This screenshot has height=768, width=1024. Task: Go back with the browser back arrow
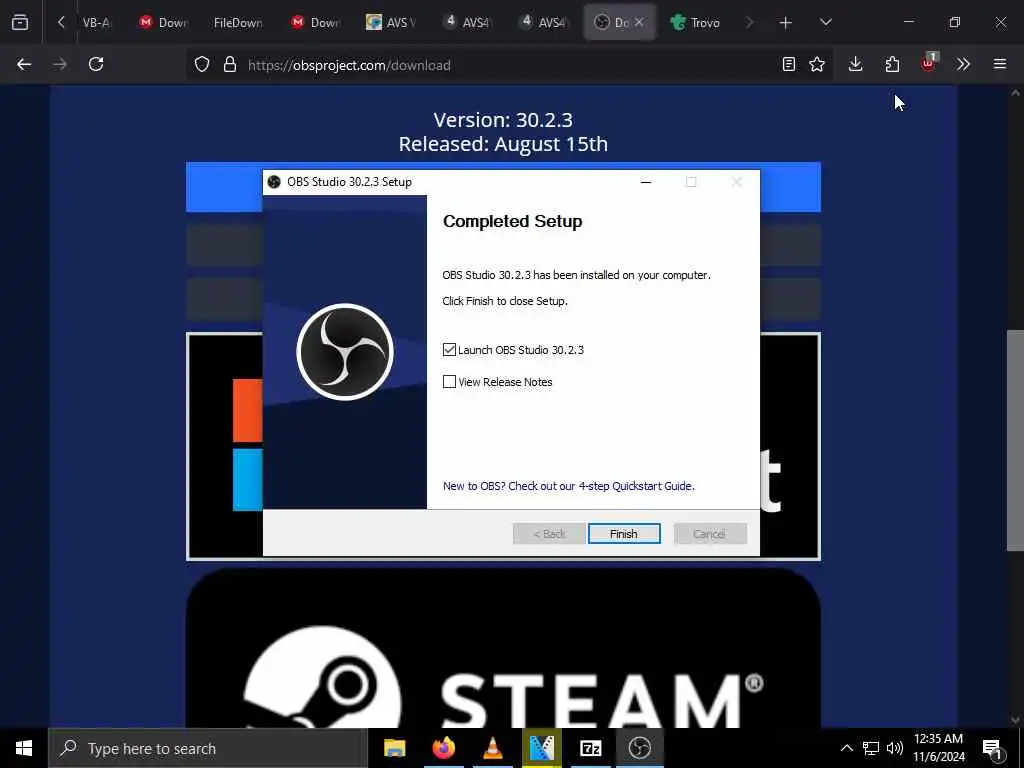[24, 64]
